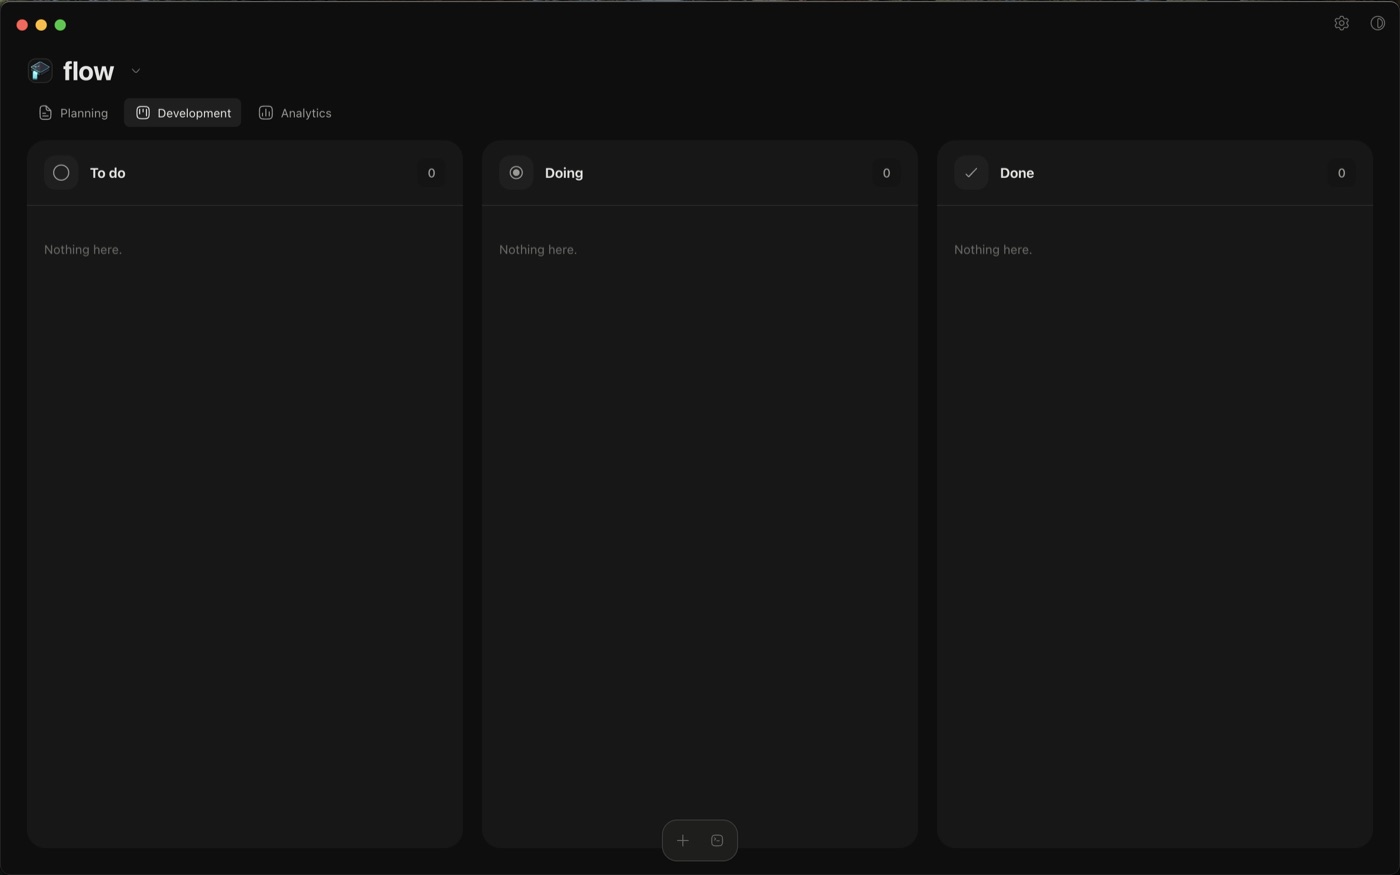Maximize the window with the green button
This screenshot has width=1400, height=875.
pos(60,25)
